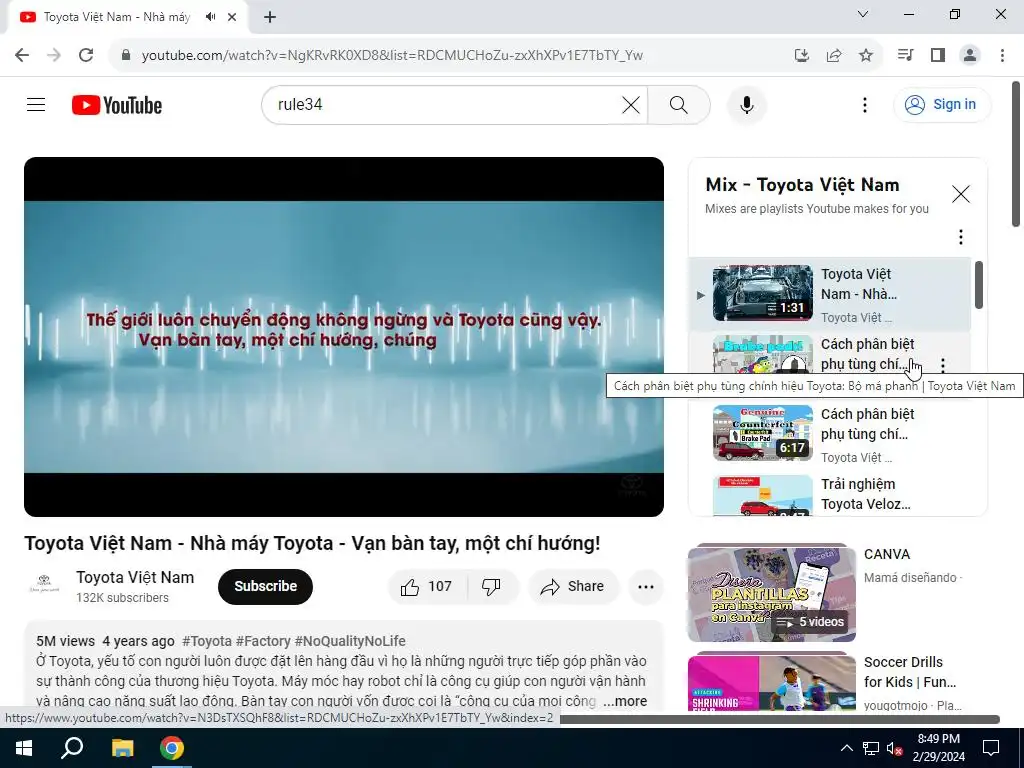Image resolution: width=1024 pixels, height=768 pixels.
Task: Select title 'Cách phân biệt phụ tùng chí...' at 6:17
Action: tap(867, 424)
